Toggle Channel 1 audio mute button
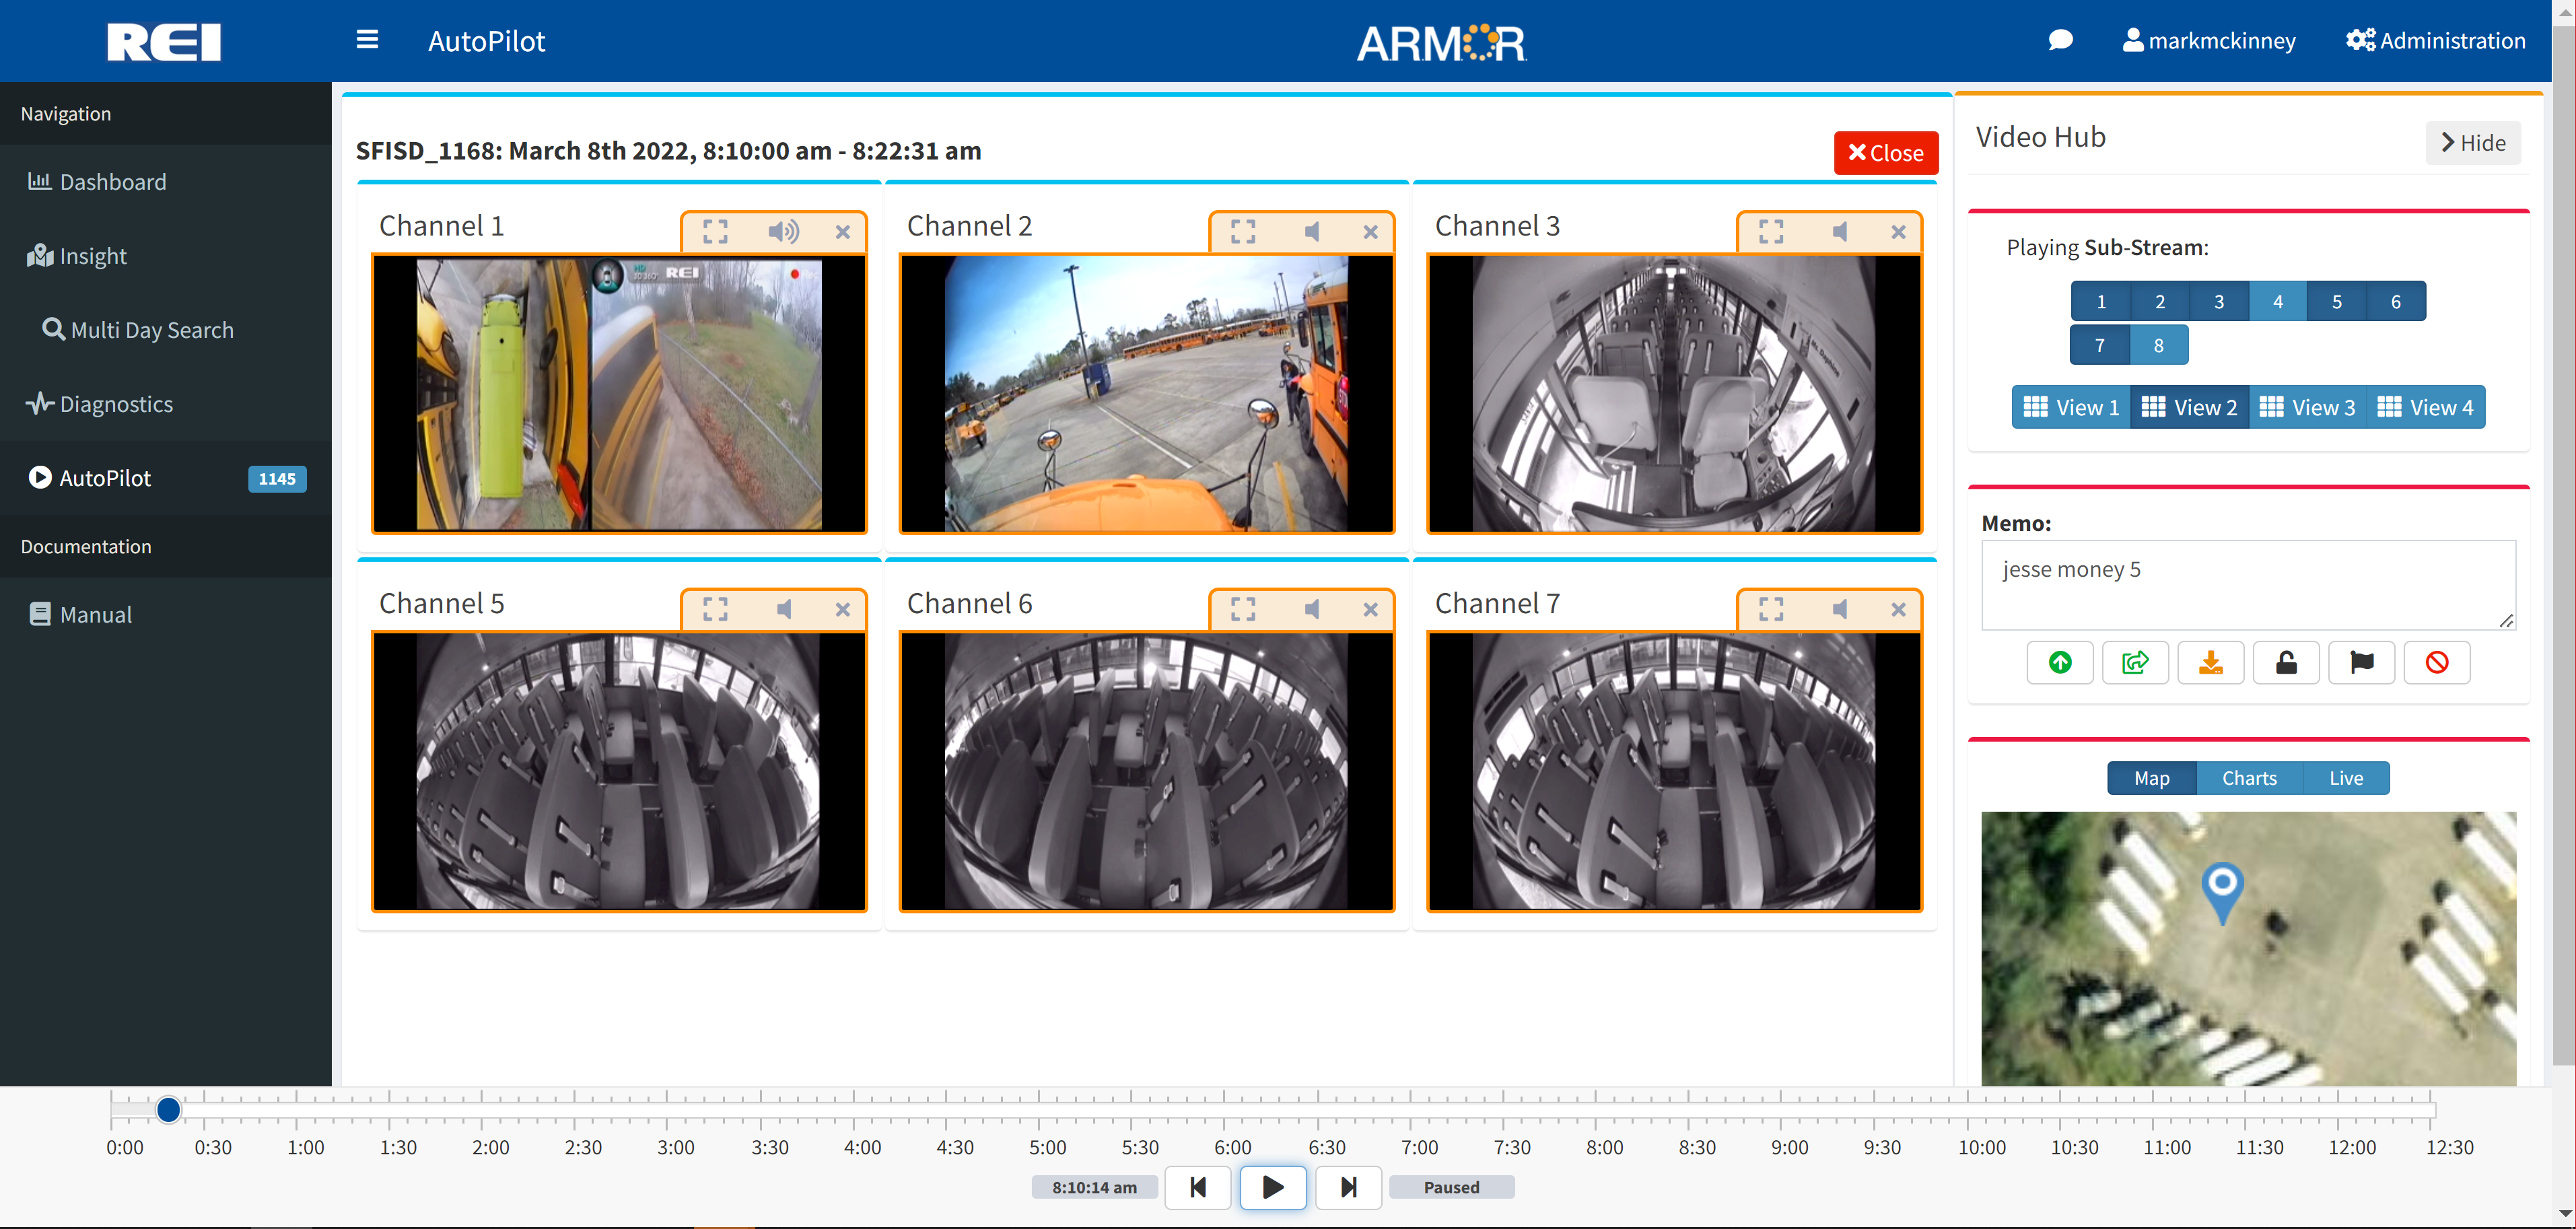2576x1229 pixels. (784, 230)
